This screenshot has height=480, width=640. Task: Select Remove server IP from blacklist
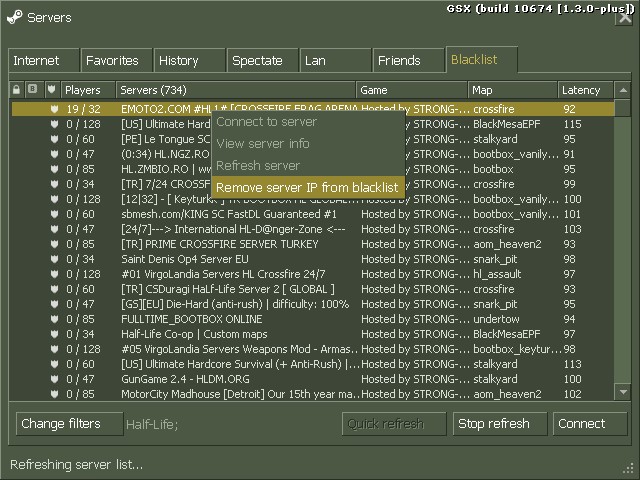pos(308,188)
